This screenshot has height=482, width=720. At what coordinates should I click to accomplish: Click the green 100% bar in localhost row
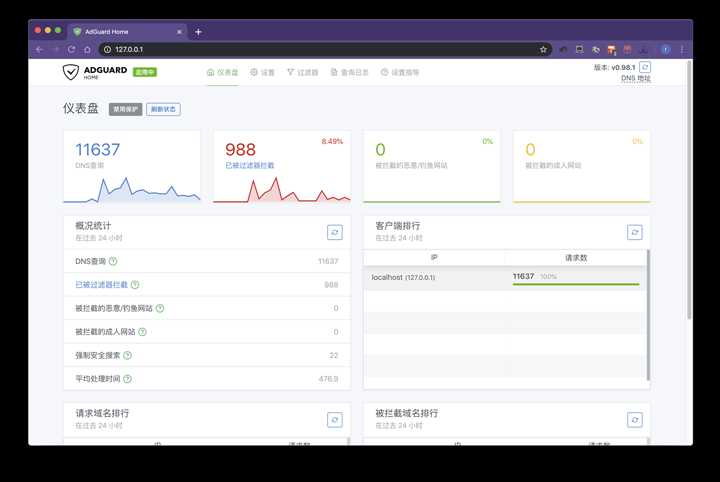point(576,285)
